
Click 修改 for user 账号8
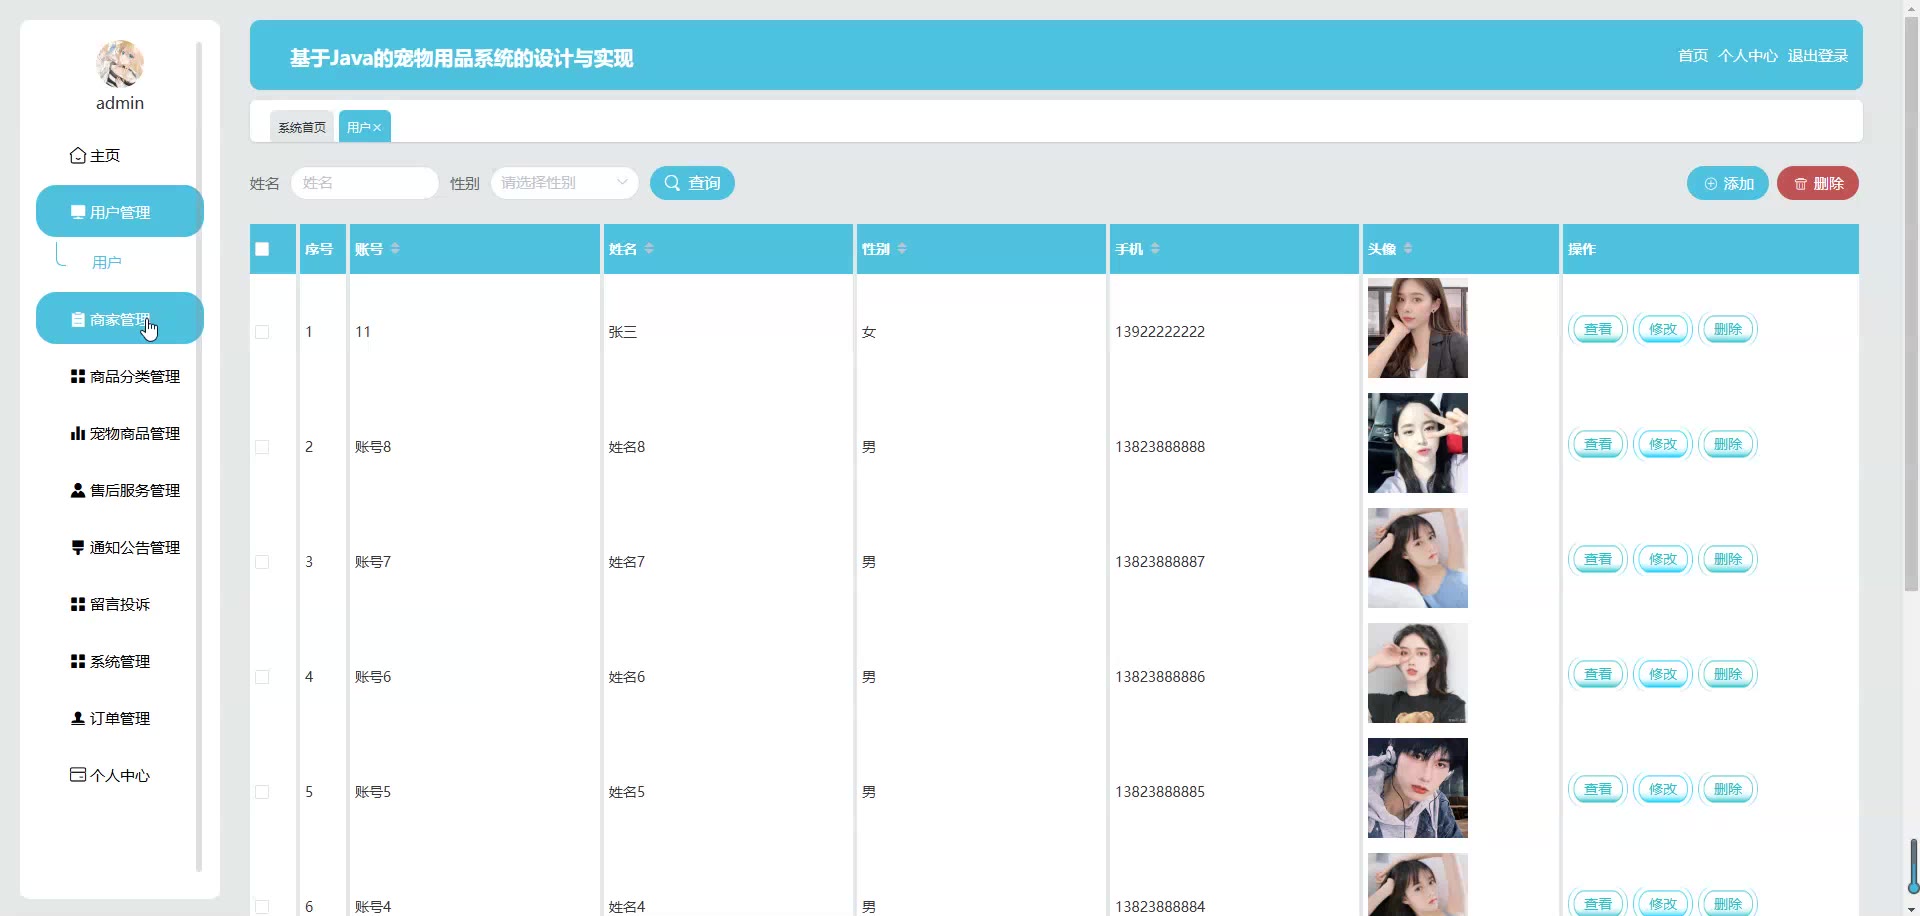point(1663,444)
